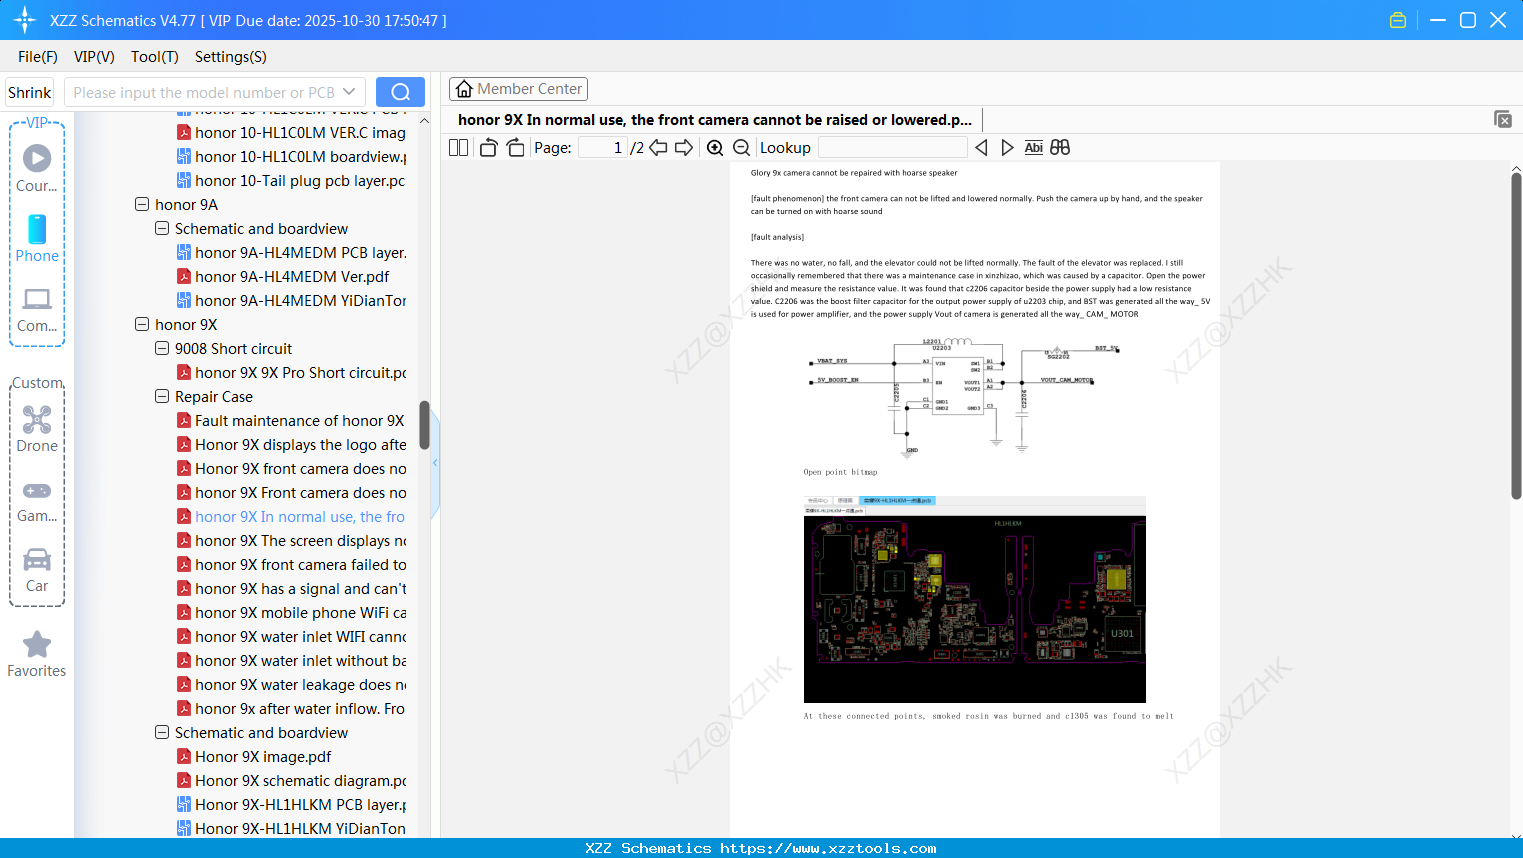The image size is (1523, 858).
Task: Open honor 9X The screen displays file
Action: (x=291, y=540)
